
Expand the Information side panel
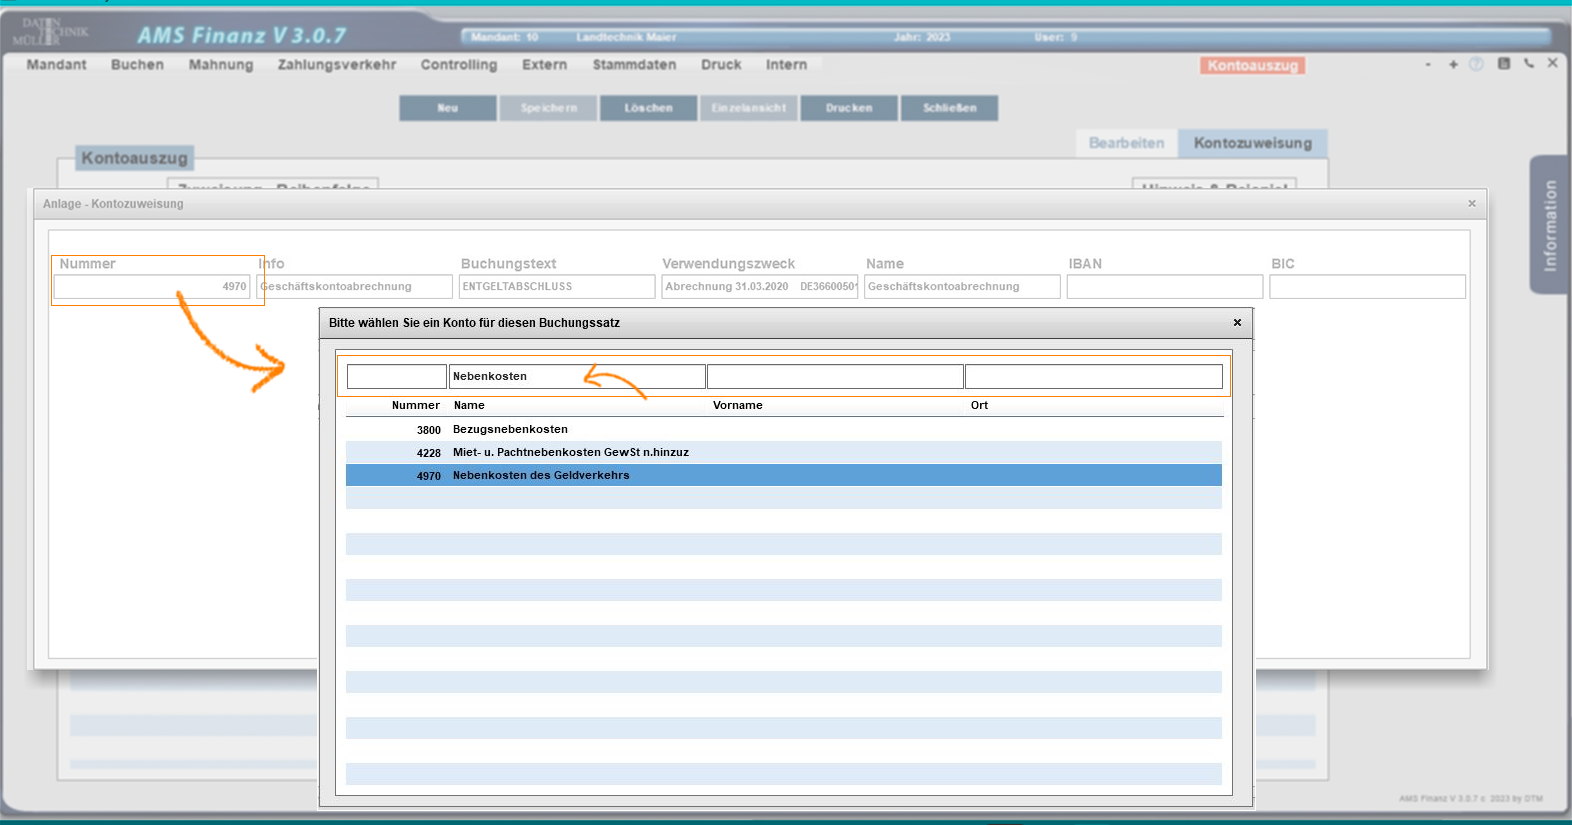click(x=1549, y=225)
